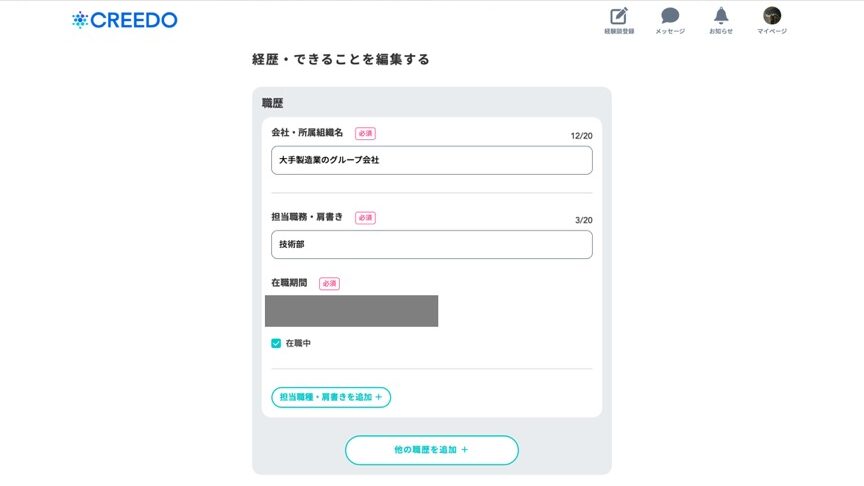The width and height of the screenshot is (864, 486).
Task: Open マイページ via the profile avatar
Action: coord(772,15)
